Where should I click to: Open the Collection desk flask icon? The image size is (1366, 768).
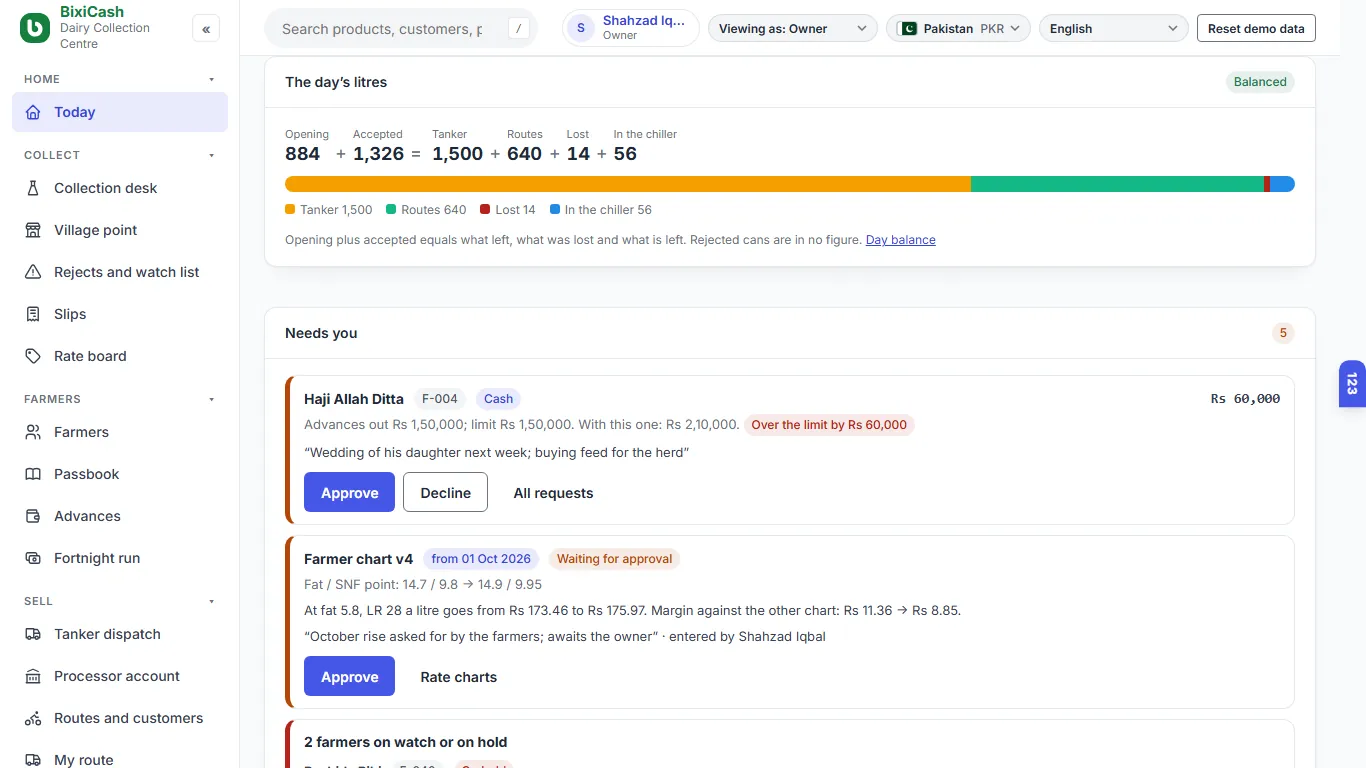(33, 188)
